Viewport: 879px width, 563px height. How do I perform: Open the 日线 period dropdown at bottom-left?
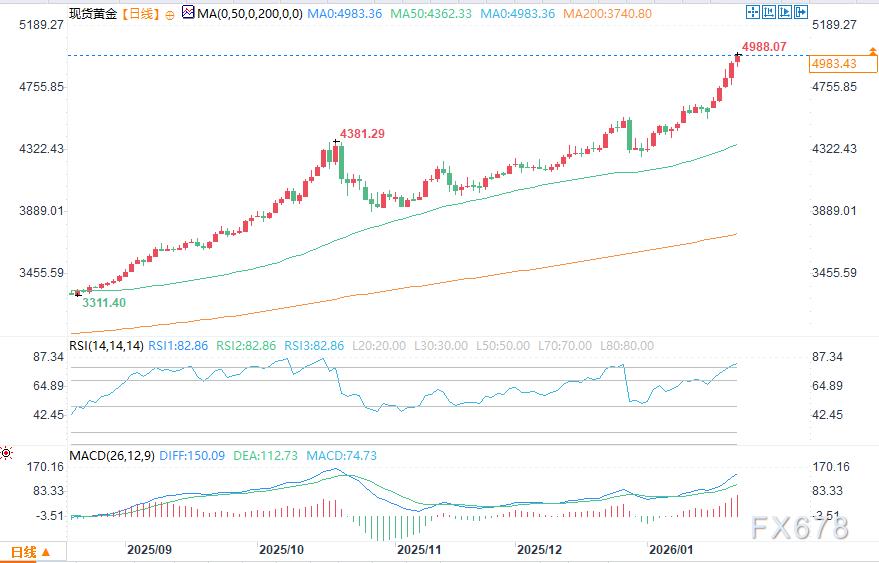coord(29,552)
